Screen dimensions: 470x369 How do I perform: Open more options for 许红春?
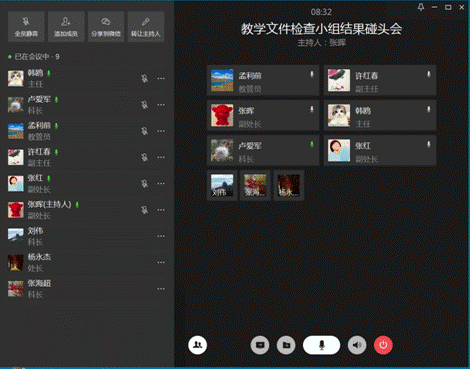(x=161, y=157)
